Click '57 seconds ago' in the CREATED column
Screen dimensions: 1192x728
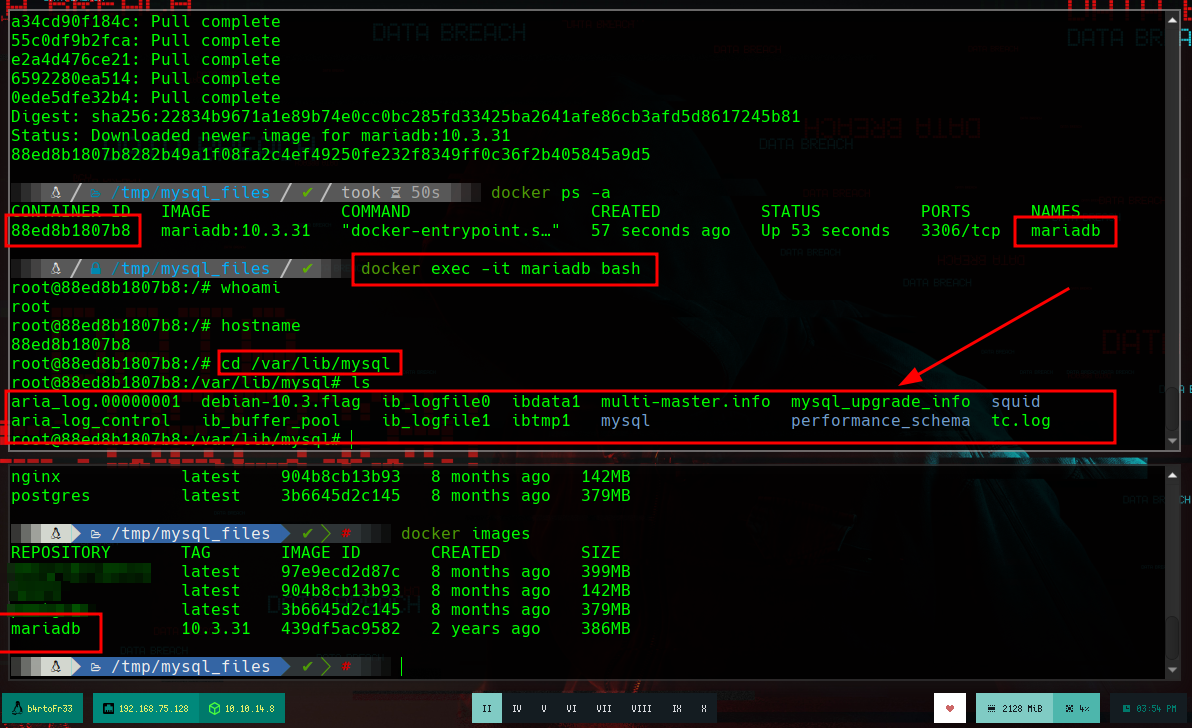661,230
